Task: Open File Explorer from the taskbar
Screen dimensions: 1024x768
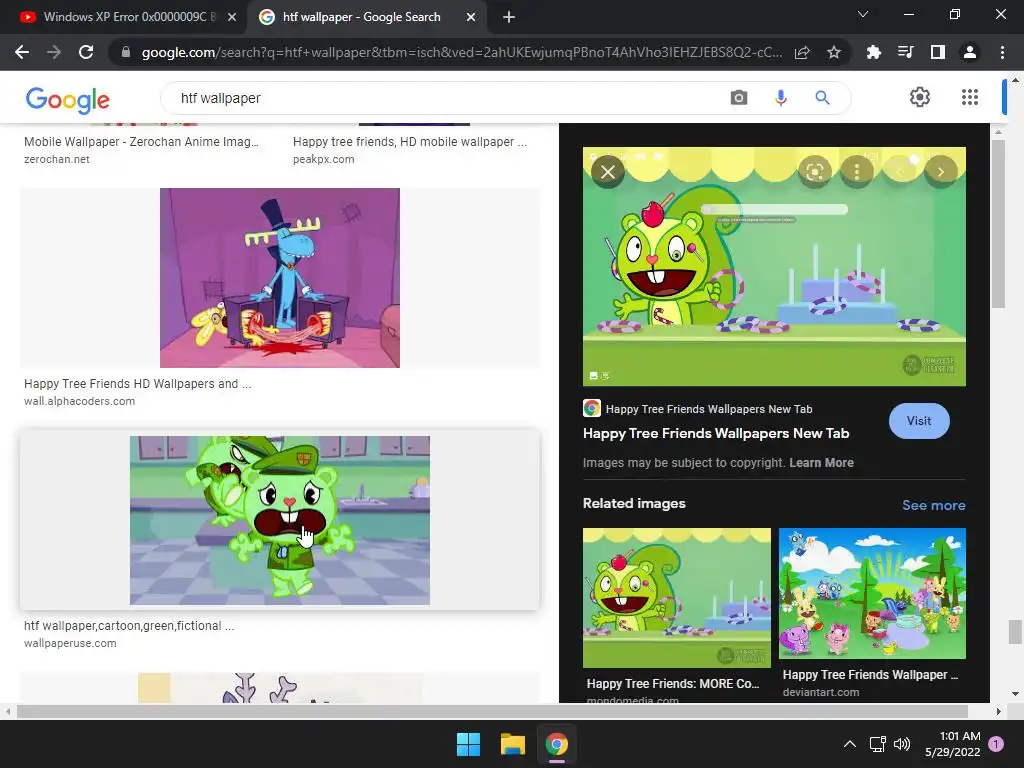Action: click(x=513, y=744)
